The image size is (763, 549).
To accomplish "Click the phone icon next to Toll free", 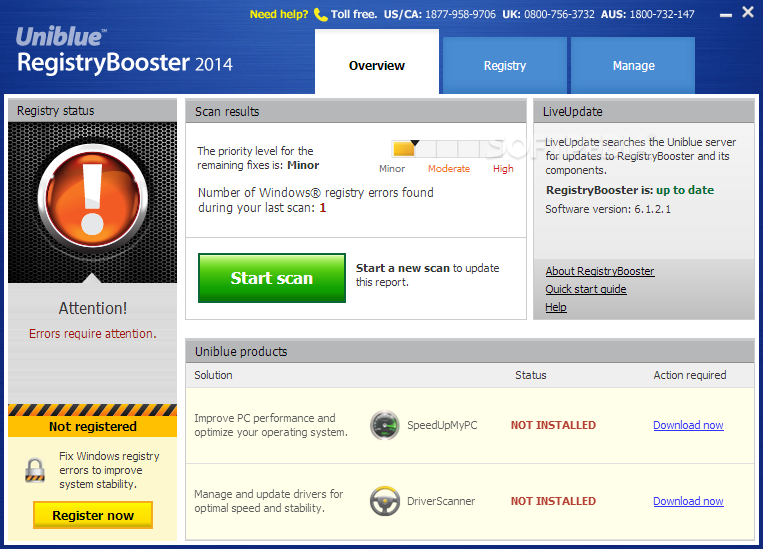I will [320, 15].
